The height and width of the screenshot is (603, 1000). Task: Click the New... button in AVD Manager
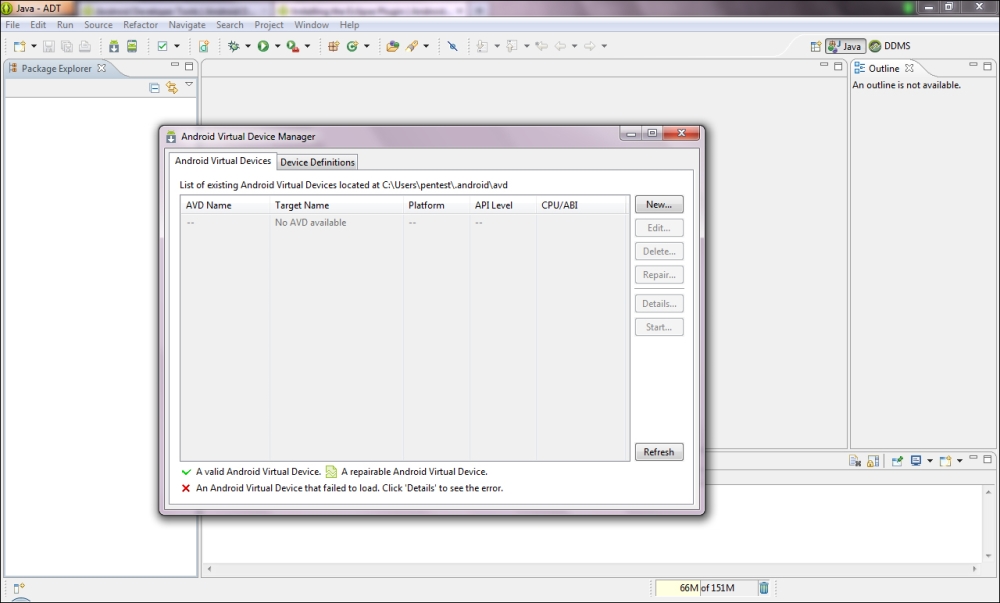pyautogui.click(x=659, y=204)
